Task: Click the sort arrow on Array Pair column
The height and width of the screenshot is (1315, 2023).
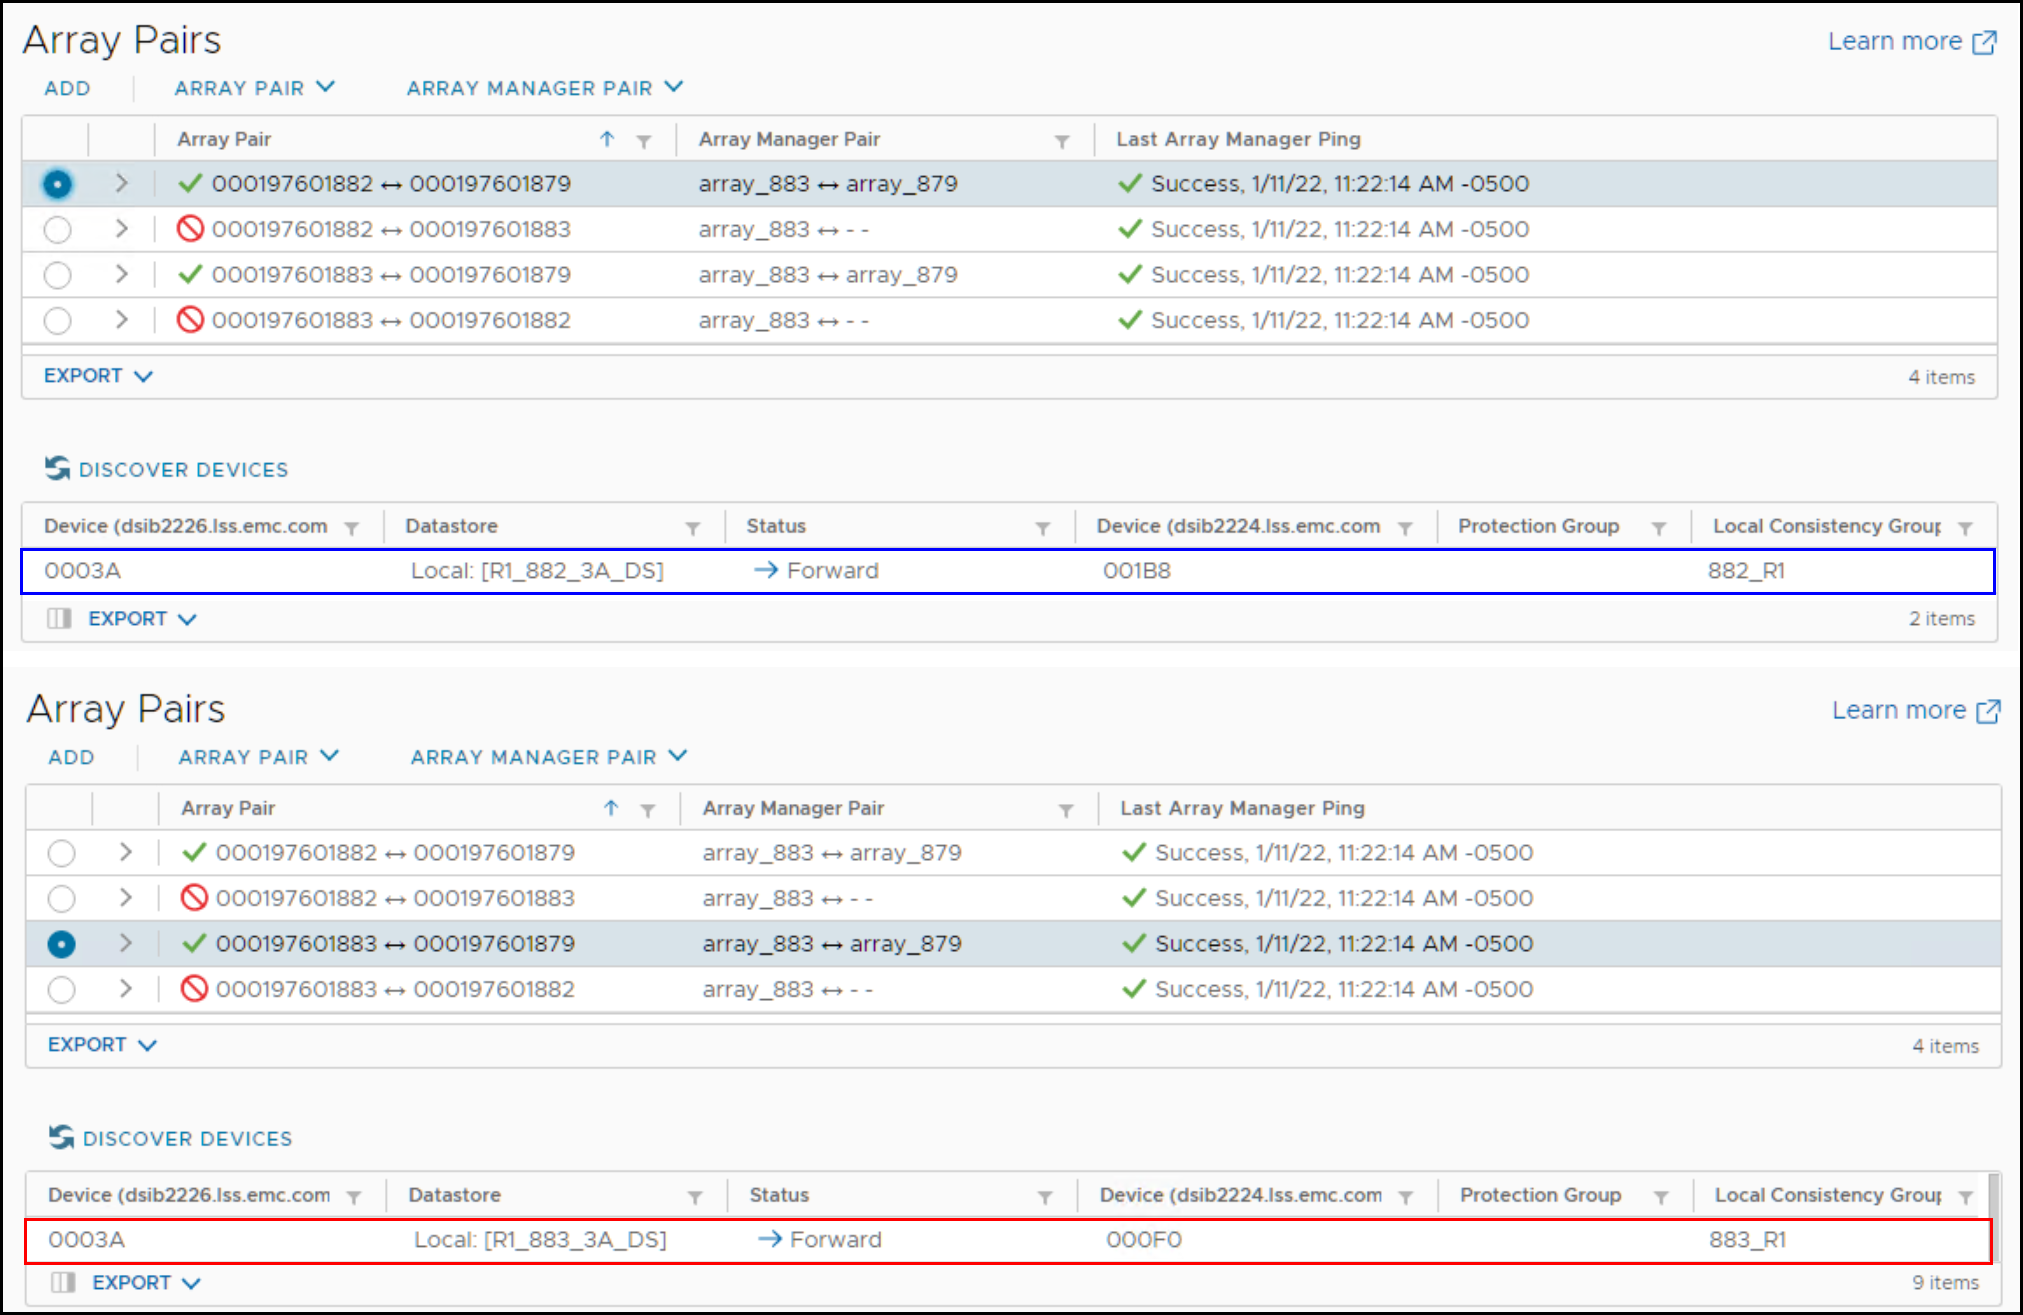Action: pyautogui.click(x=608, y=140)
